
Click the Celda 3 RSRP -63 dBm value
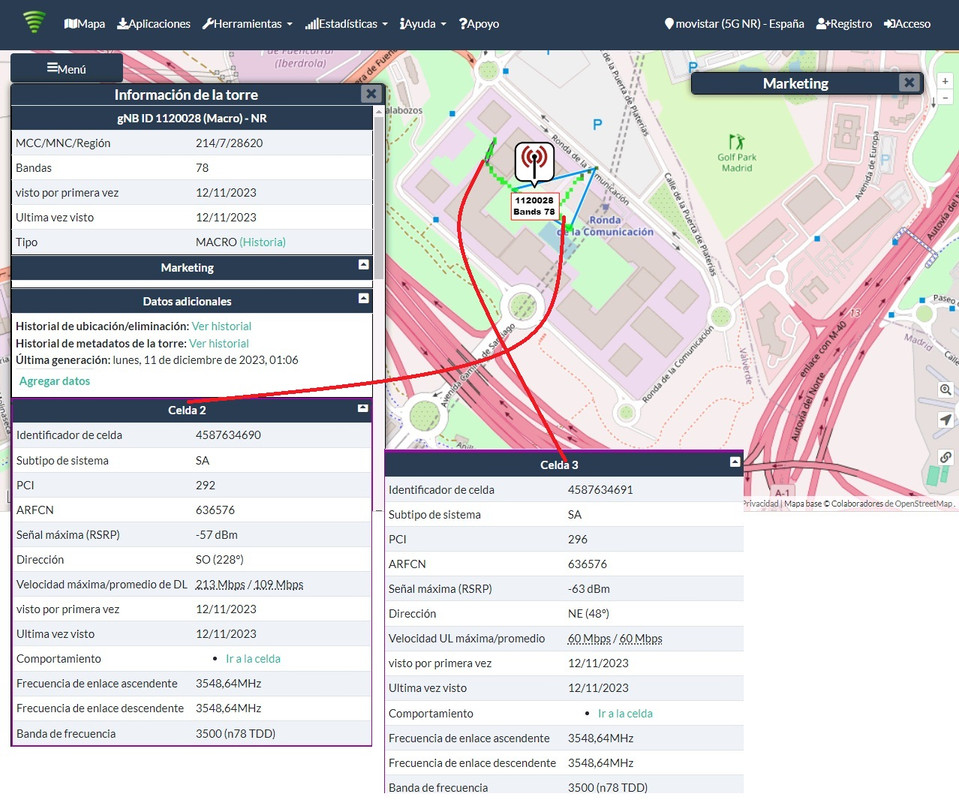pyautogui.click(x=588, y=588)
